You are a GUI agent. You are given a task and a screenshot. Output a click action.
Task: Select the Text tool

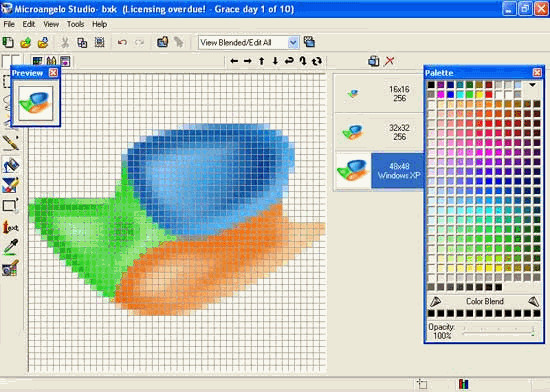click(x=10, y=227)
